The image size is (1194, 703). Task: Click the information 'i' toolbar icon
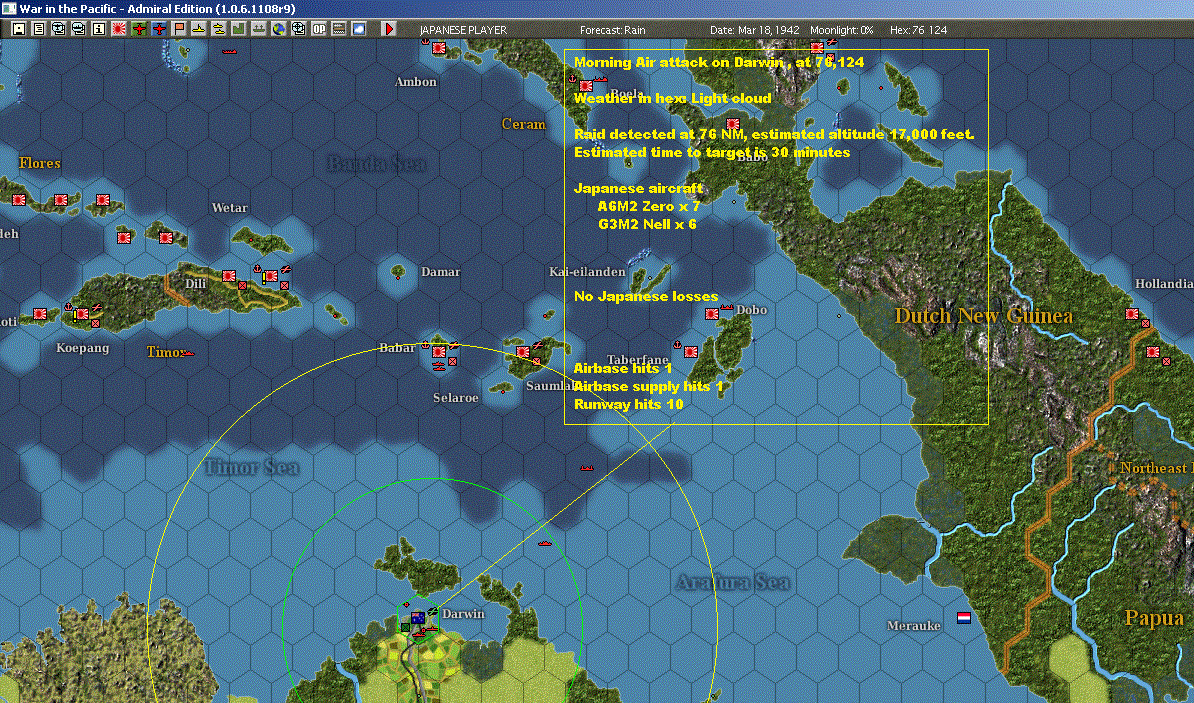tap(98, 29)
